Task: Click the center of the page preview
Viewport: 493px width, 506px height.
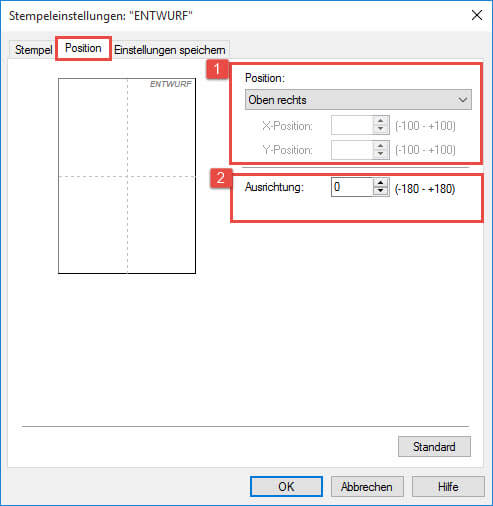Action: [127, 176]
